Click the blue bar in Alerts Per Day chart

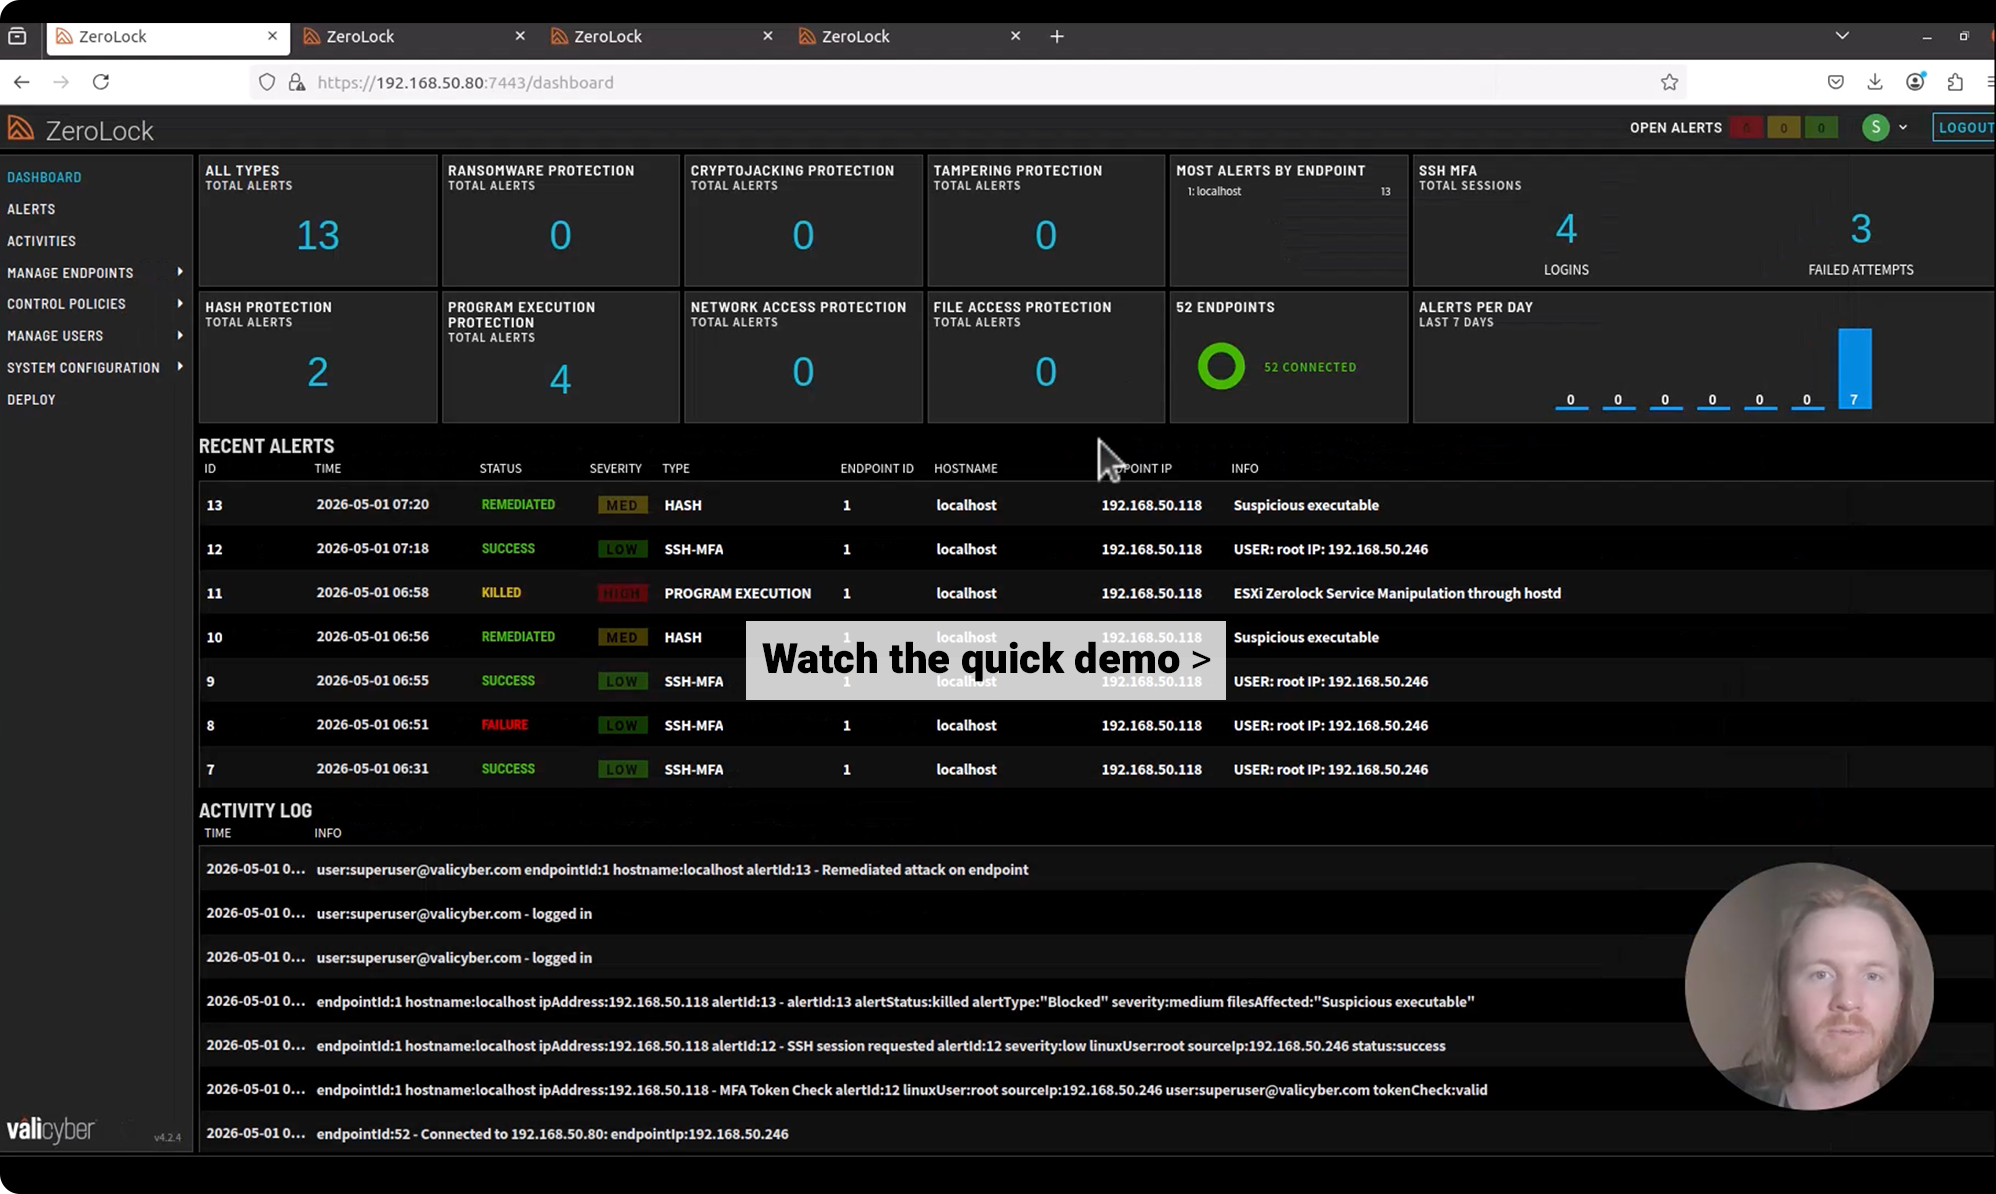[1855, 368]
